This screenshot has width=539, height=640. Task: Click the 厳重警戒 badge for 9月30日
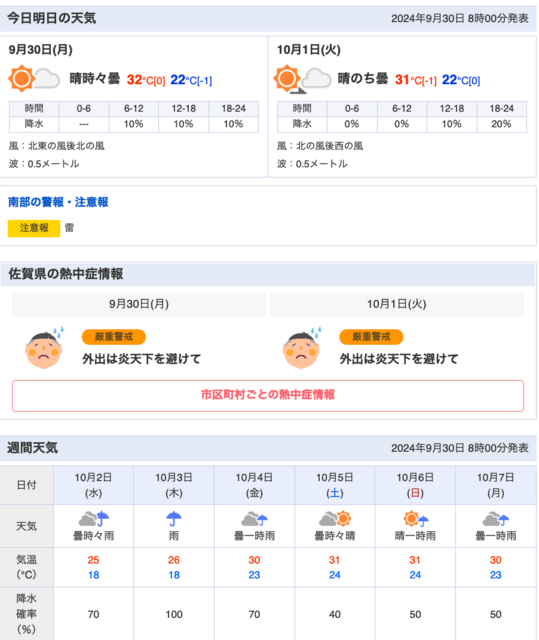point(114,337)
